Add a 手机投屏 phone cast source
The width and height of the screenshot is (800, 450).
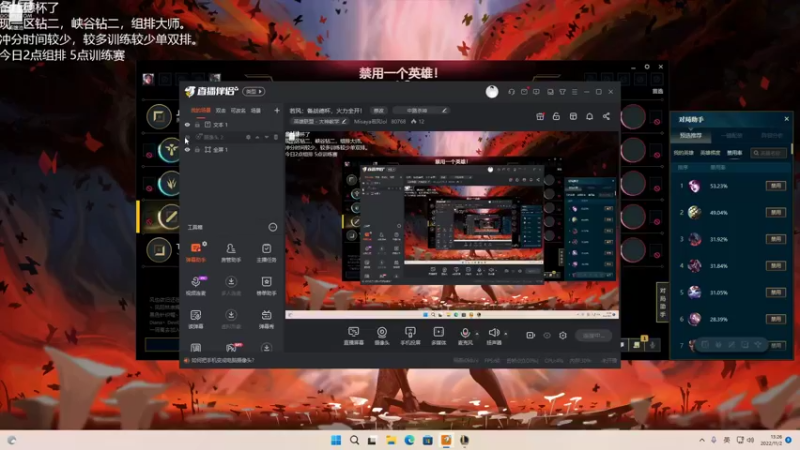pyautogui.click(x=410, y=336)
